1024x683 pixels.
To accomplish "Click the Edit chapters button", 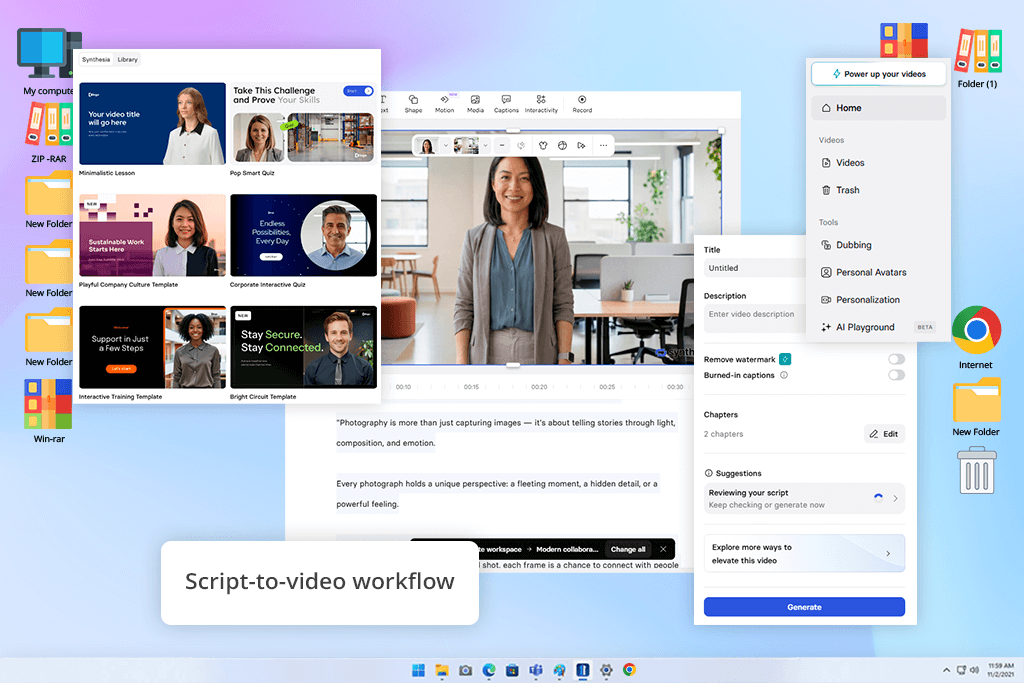I will (x=884, y=434).
